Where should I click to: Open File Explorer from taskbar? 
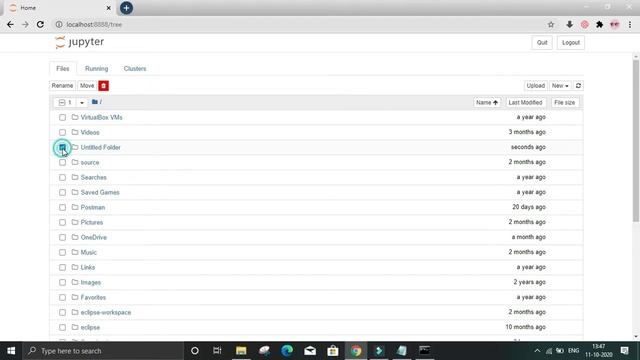coord(241,351)
